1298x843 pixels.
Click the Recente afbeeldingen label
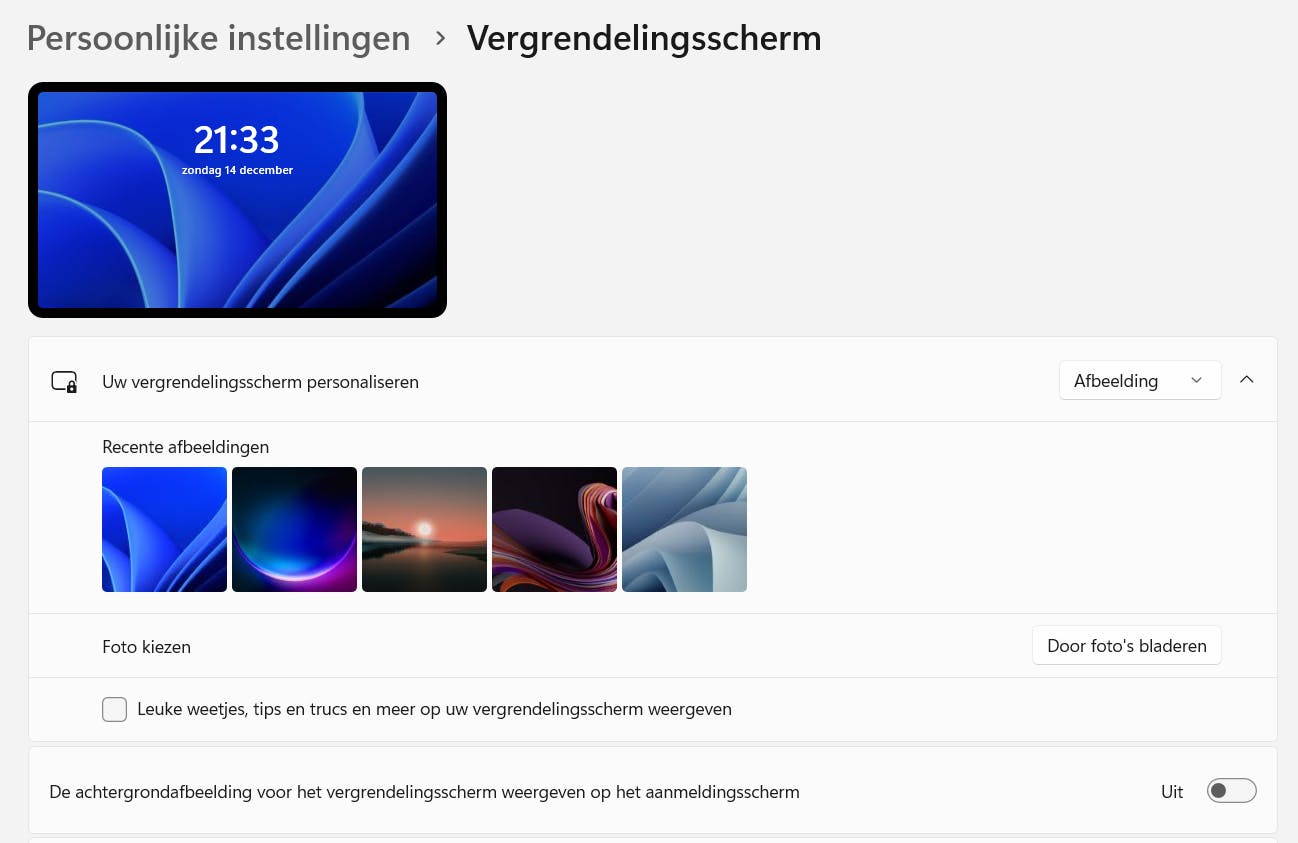185,447
